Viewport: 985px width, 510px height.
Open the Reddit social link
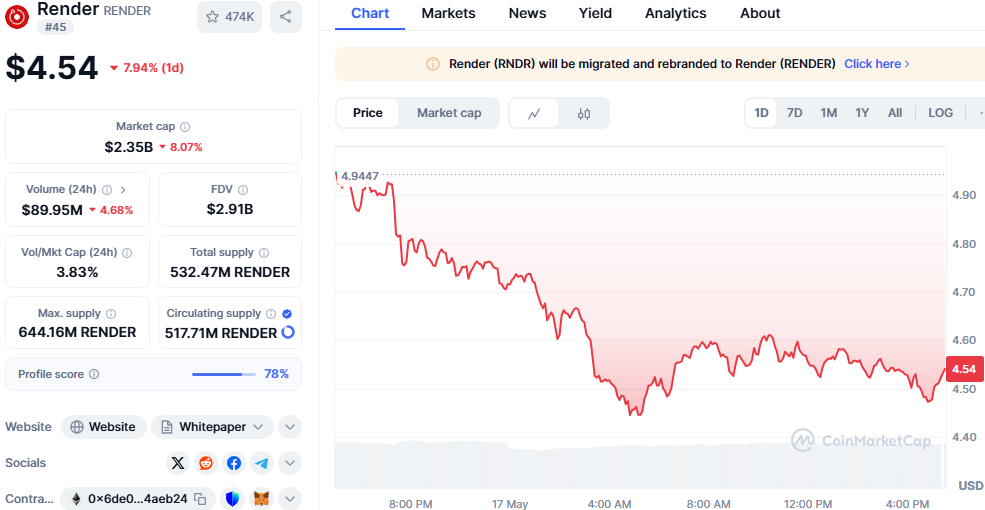[x=206, y=464]
